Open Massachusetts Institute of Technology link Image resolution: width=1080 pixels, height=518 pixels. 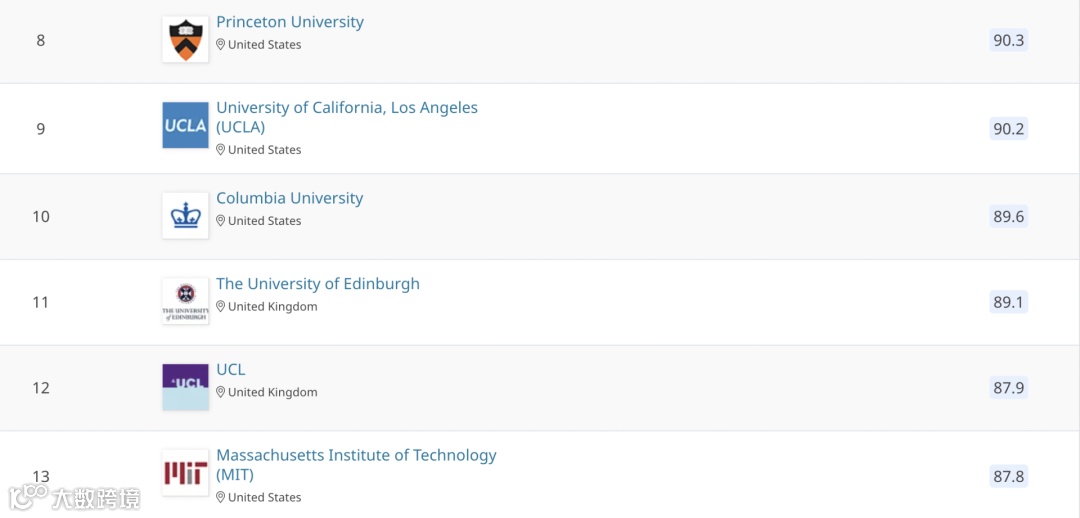coord(356,465)
